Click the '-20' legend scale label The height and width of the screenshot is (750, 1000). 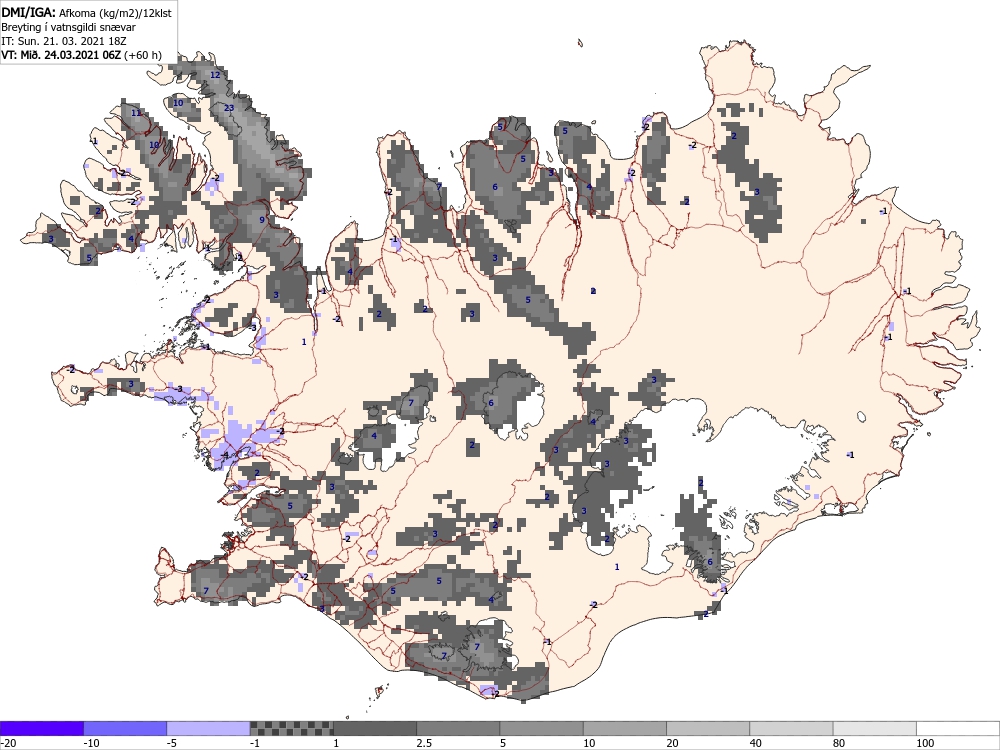(x=8, y=743)
